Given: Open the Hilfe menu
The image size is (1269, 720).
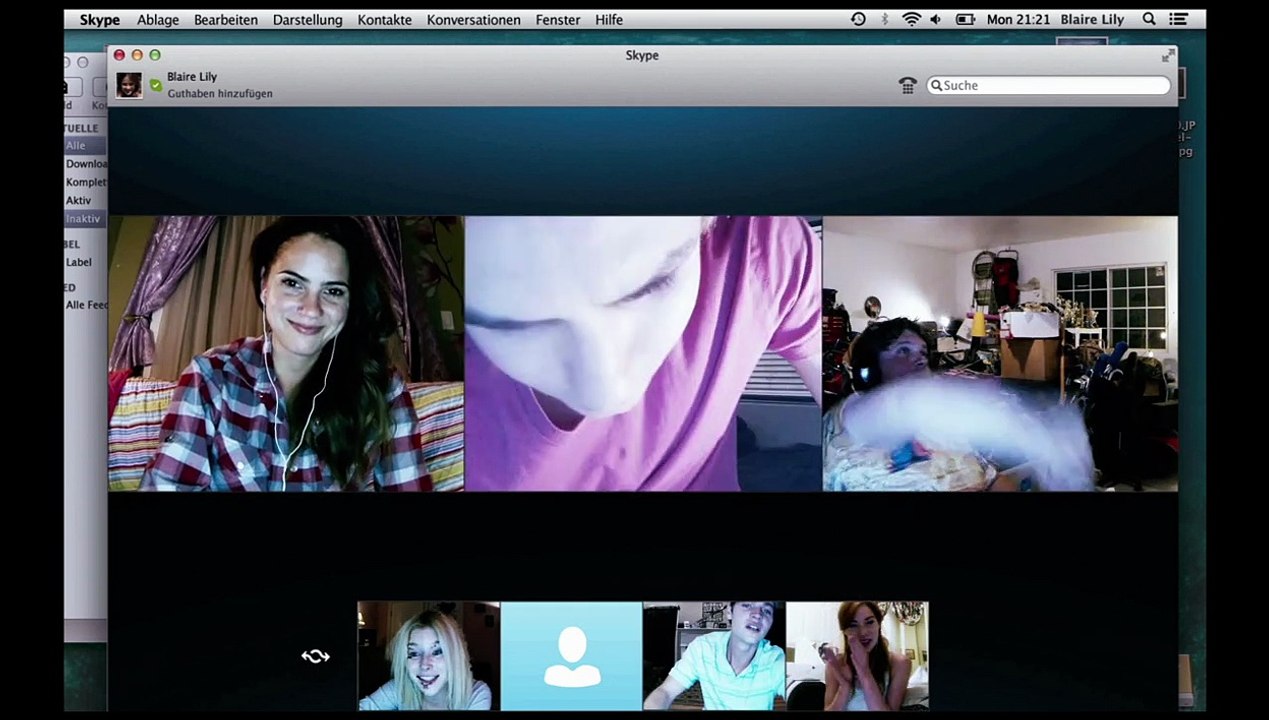Looking at the screenshot, I should [609, 20].
